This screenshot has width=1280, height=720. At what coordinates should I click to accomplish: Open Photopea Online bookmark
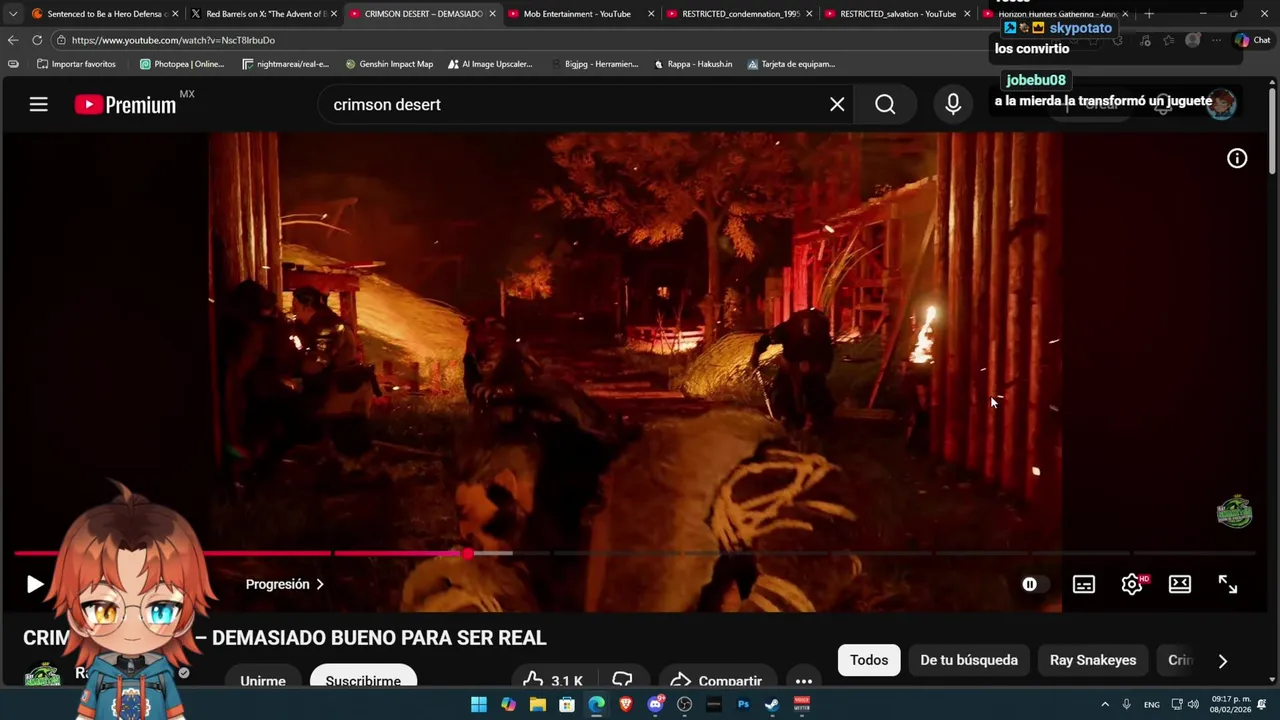(182, 64)
